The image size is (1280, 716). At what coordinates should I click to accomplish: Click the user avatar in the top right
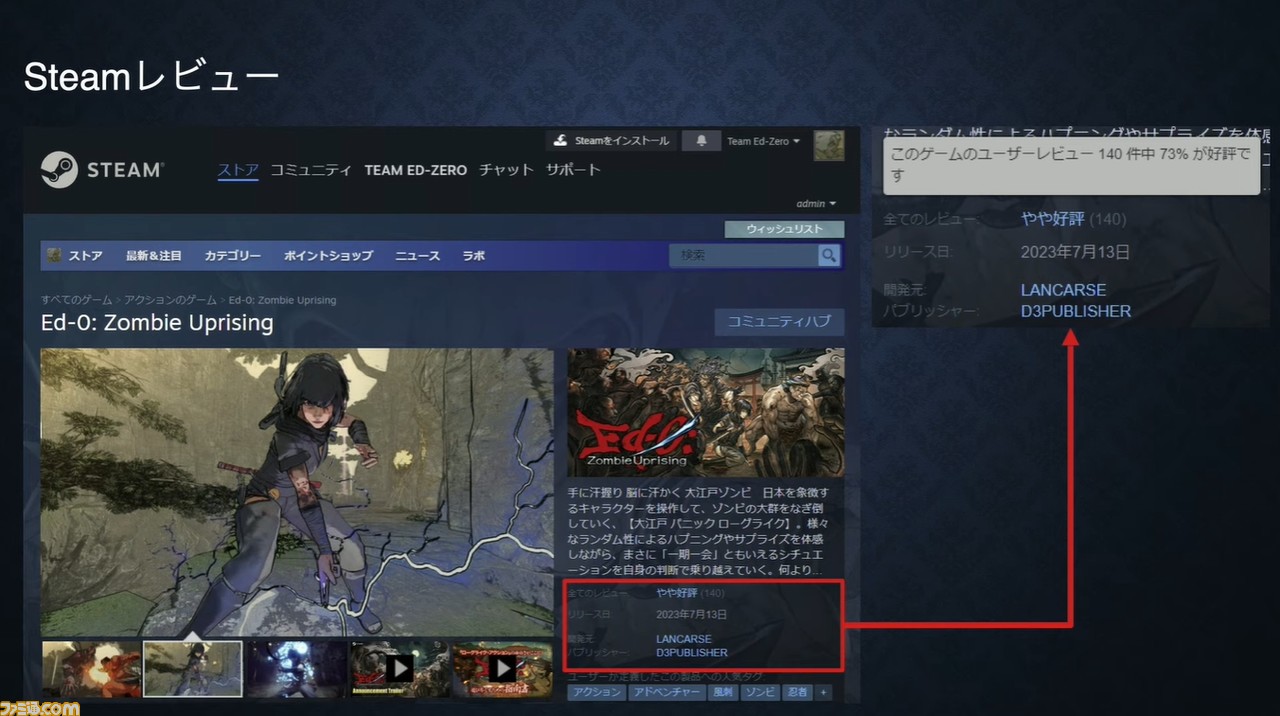pyautogui.click(x=829, y=146)
